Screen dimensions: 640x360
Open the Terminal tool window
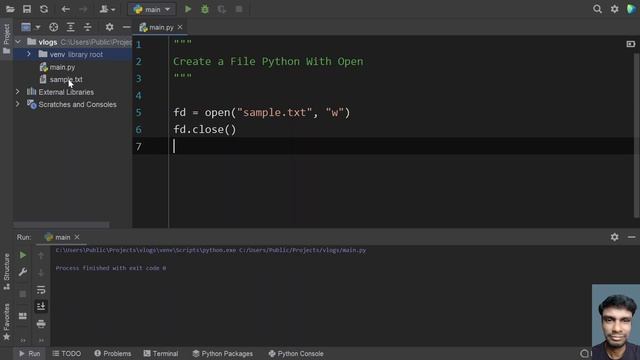(x=161, y=353)
